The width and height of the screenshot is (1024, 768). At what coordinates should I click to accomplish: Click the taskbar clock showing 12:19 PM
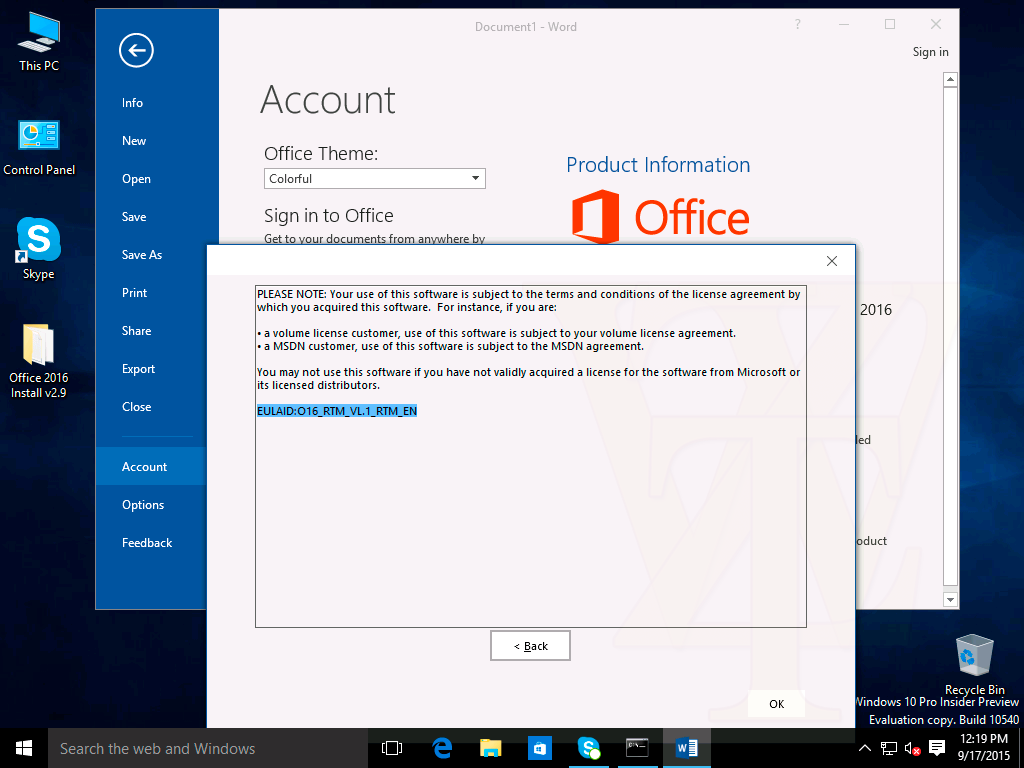pos(984,748)
